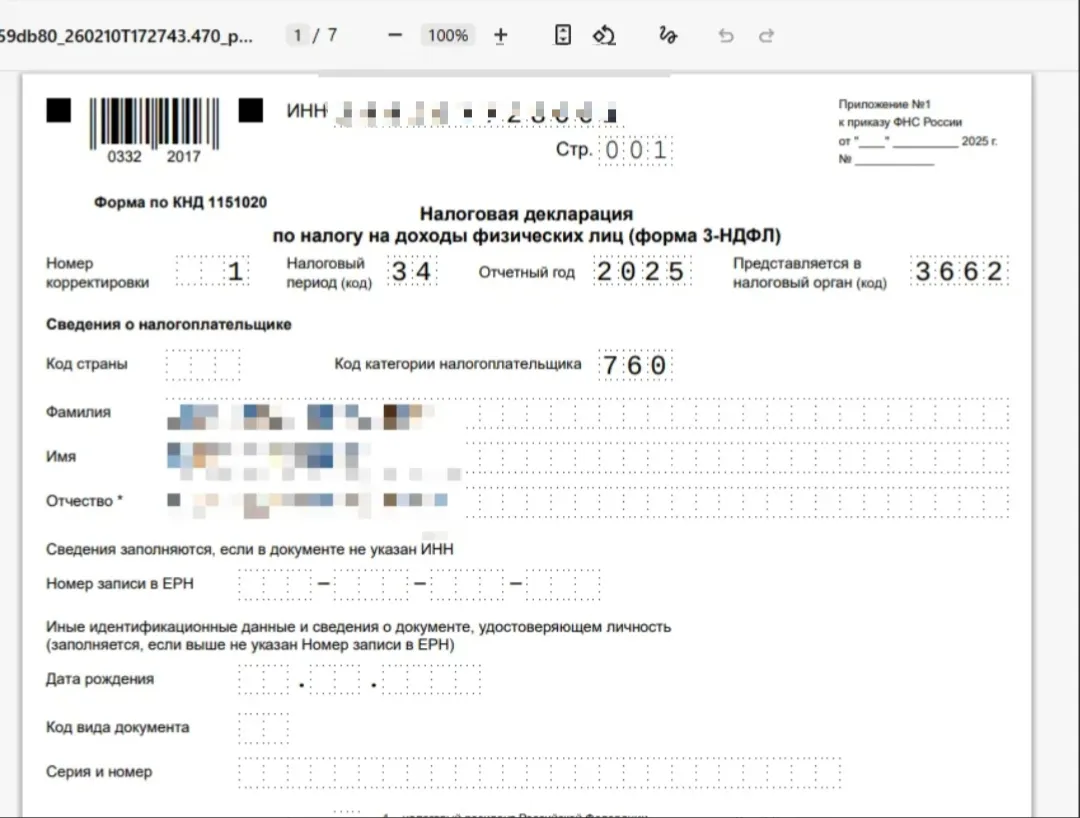
Task: Rotate the document counterclockwise
Action: click(x=604, y=35)
